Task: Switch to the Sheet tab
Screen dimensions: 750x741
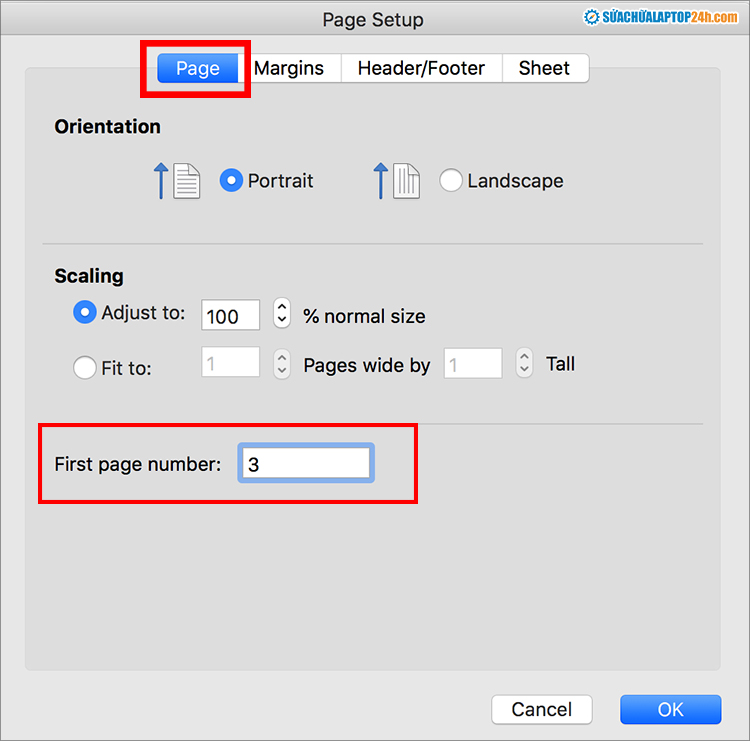Action: (545, 68)
